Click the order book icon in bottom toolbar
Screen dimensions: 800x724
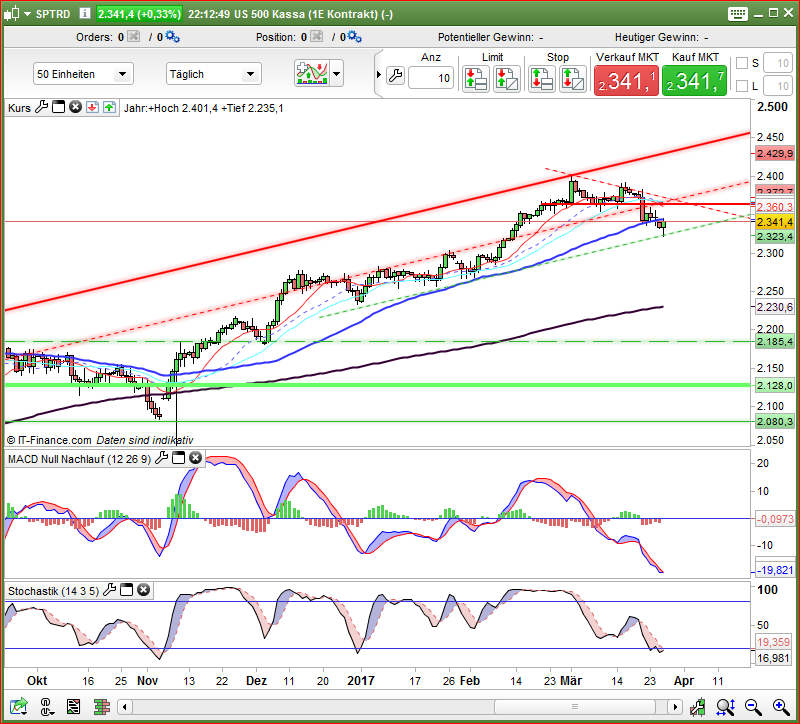pyautogui.click(x=102, y=707)
